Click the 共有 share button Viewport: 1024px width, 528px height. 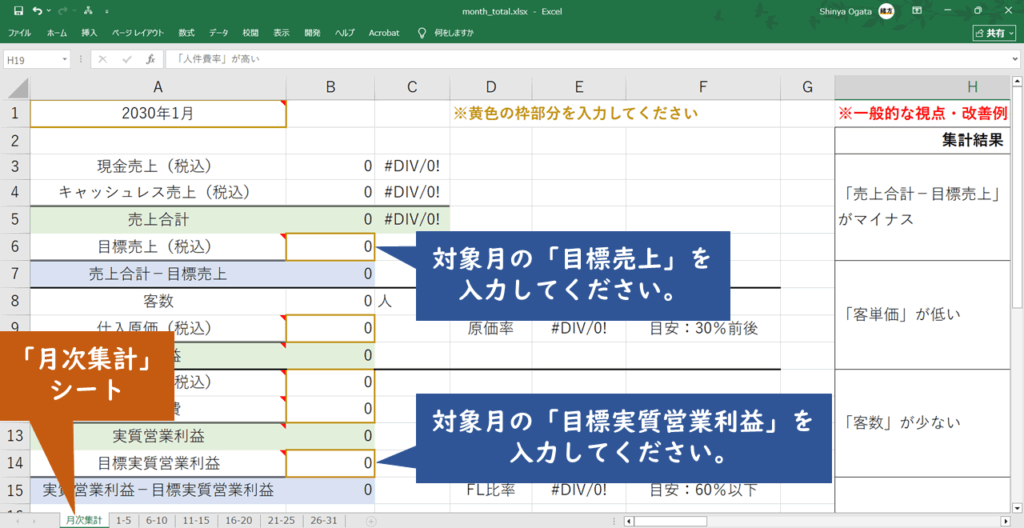click(x=993, y=33)
